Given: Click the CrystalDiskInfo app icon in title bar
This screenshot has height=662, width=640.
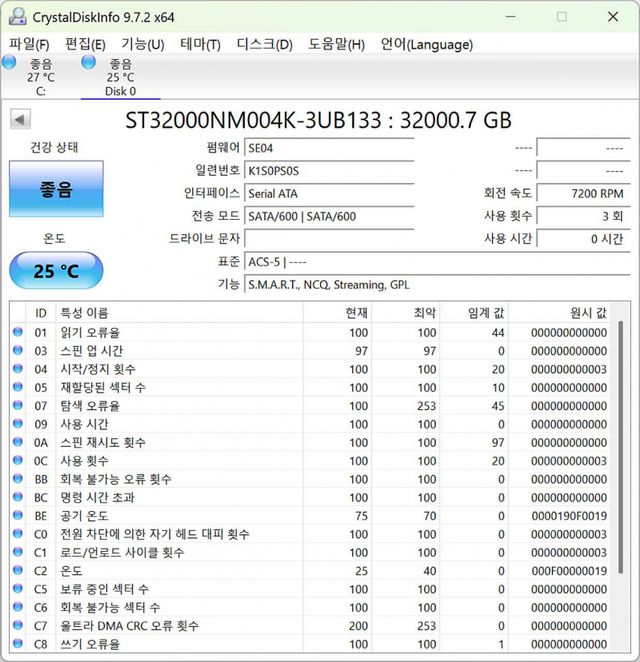Looking at the screenshot, I should [x=17, y=17].
